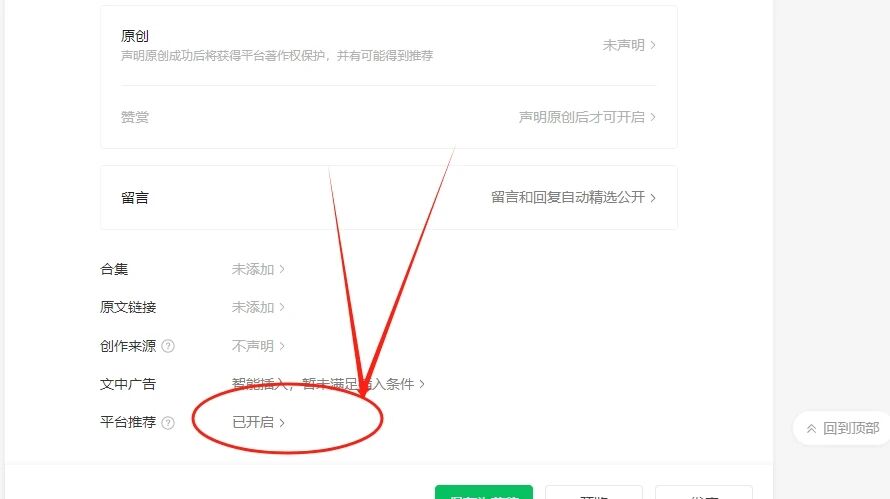
Task: Click the chevron after 声明原创后才可开启
Action: pyautogui.click(x=653, y=117)
